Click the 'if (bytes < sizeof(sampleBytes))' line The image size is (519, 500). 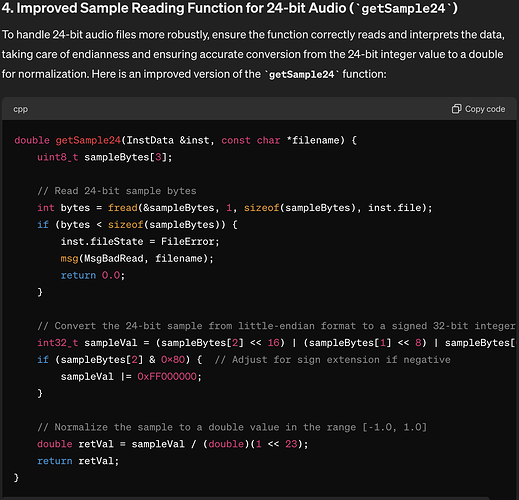(x=137, y=225)
